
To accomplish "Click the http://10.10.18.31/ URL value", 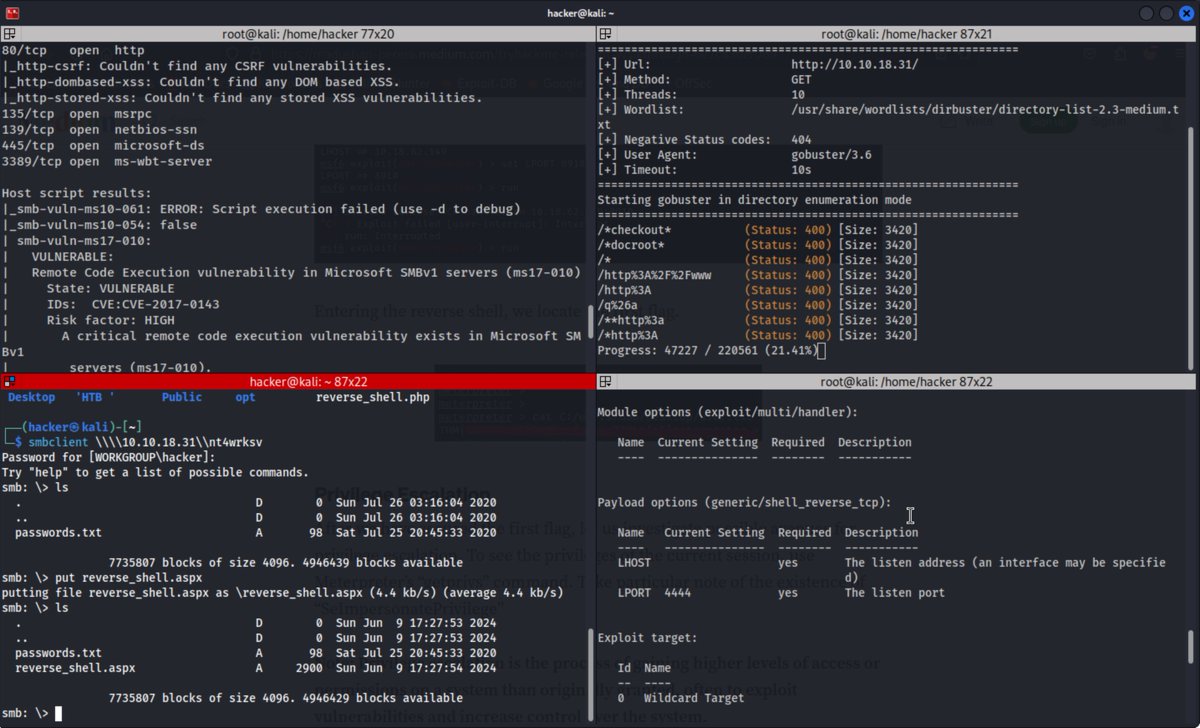I will pos(854,64).
